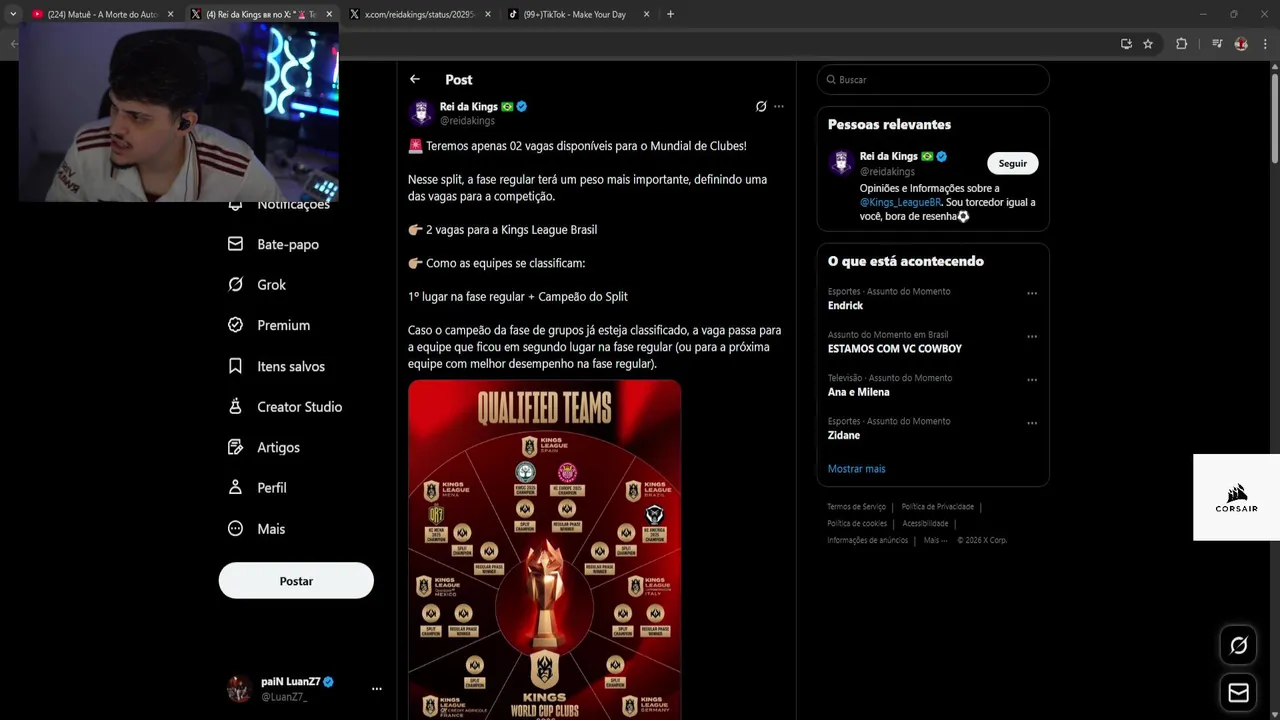Screen dimensions: 1280x720
Task: Click the paiN LuanZ7 account avatar
Action: coord(239,689)
